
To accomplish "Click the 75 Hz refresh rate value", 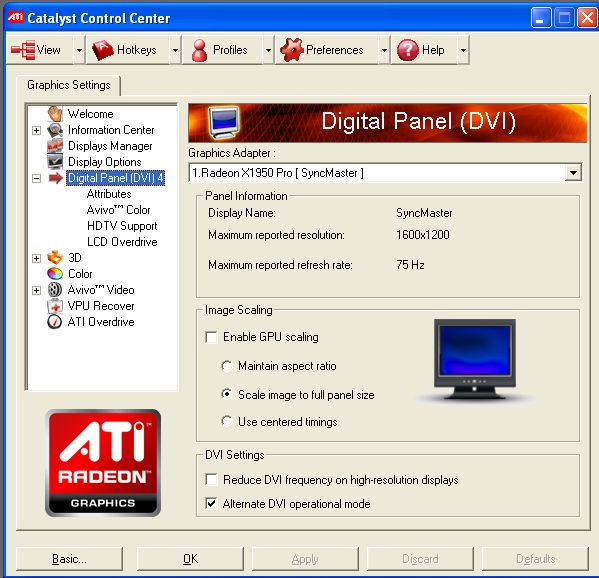I will click(410, 265).
